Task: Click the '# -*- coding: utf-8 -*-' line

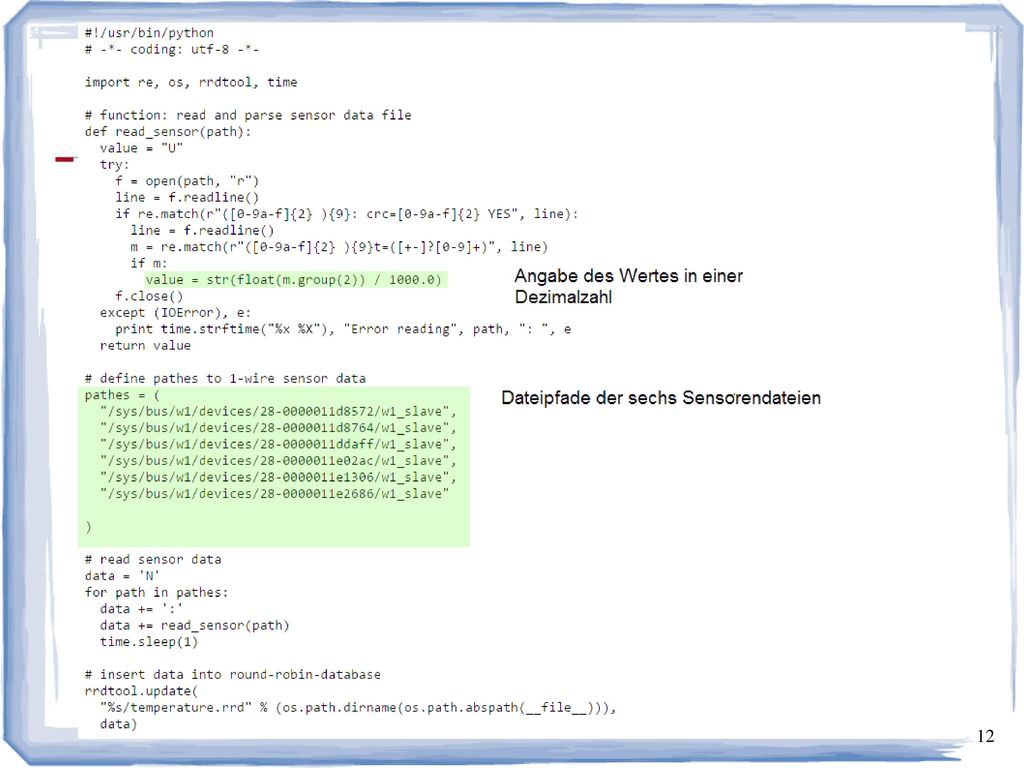Action: click(172, 50)
